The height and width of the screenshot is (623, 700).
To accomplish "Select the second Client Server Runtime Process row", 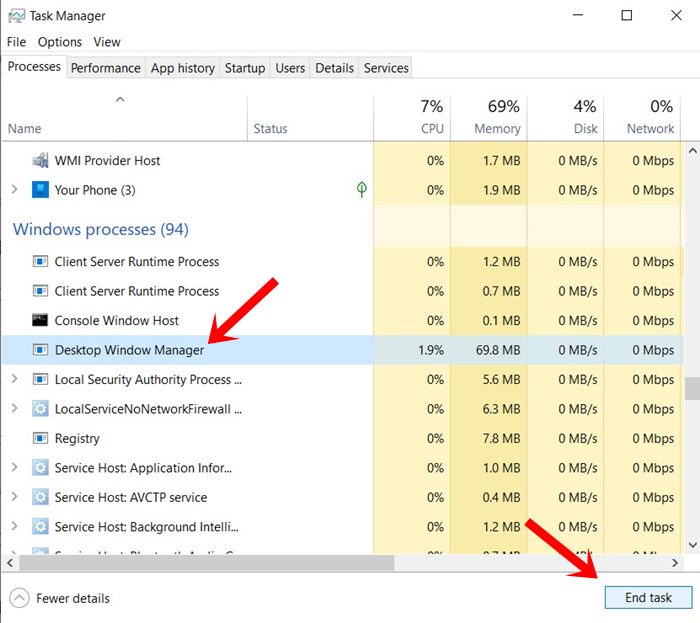I will [343, 291].
